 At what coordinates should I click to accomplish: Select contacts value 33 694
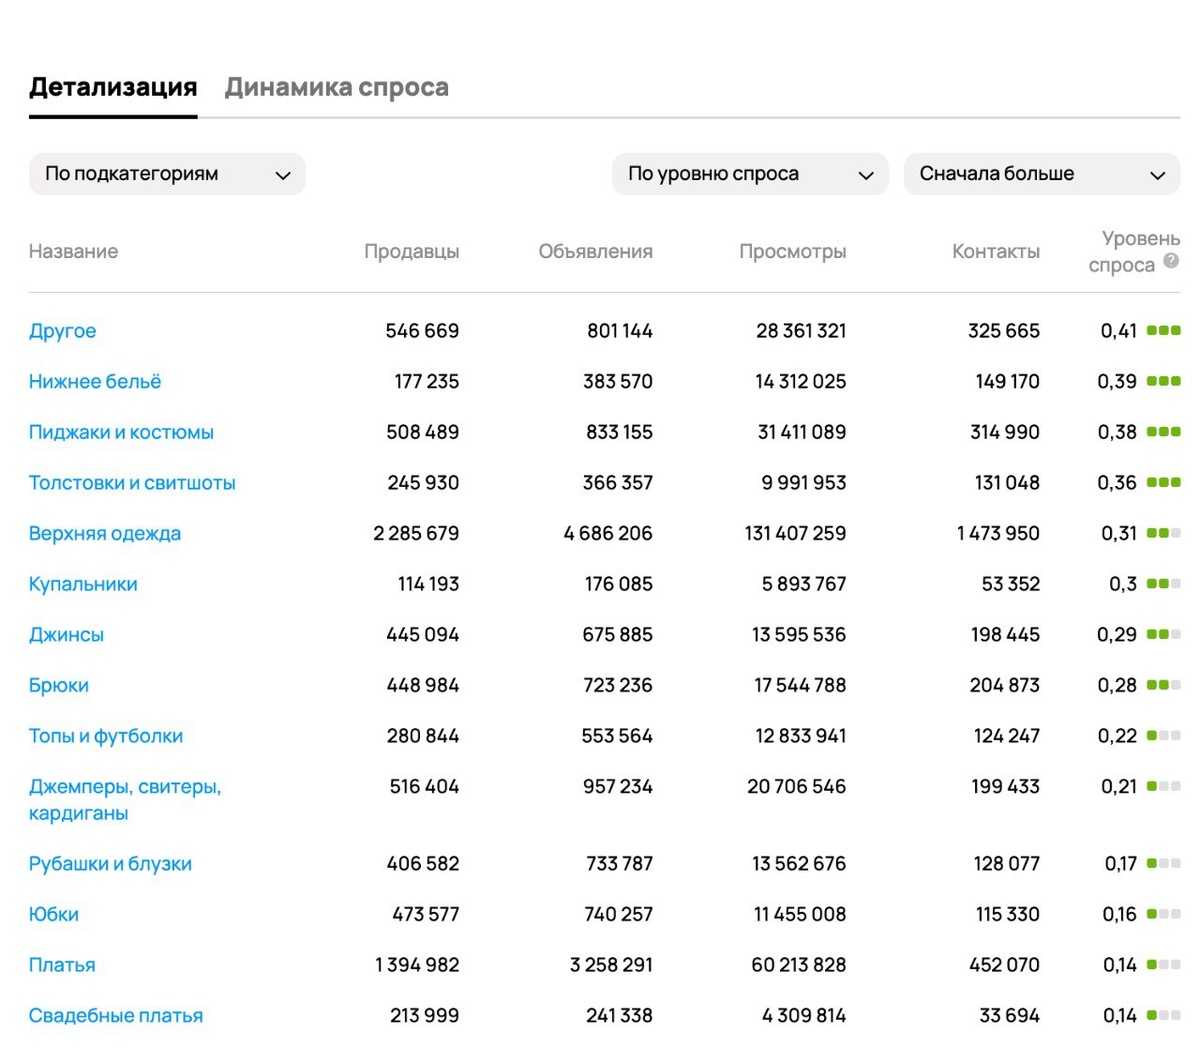tap(1010, 1016)
